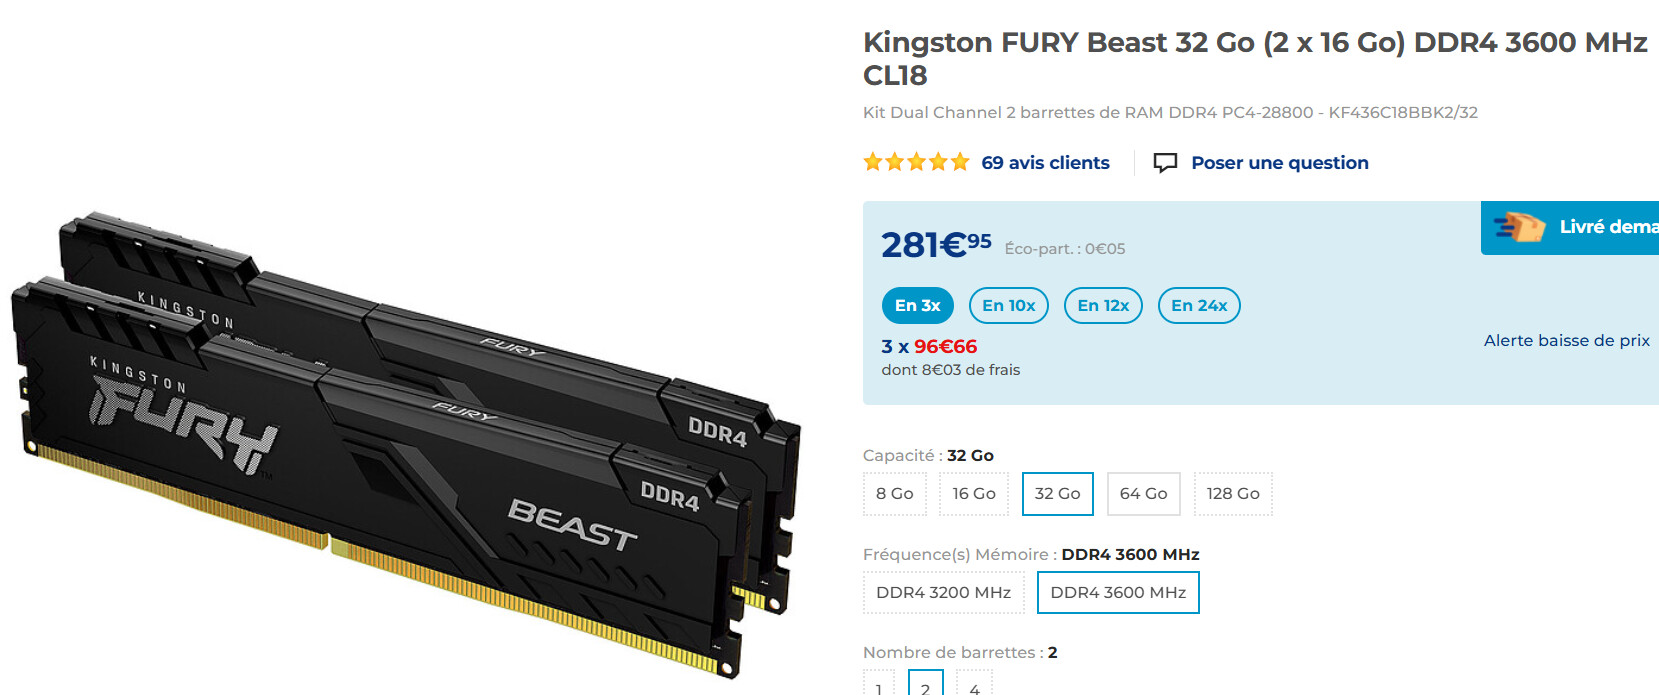1659x695 pixels.
Task: Select the En 12x payment option
Action: [x=1103, y=306]
